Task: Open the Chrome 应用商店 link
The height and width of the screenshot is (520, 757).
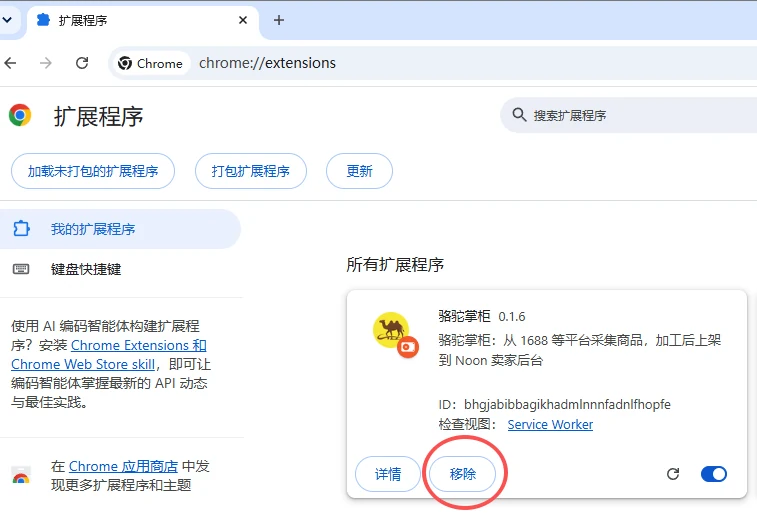Action: (x=124, y=466)
